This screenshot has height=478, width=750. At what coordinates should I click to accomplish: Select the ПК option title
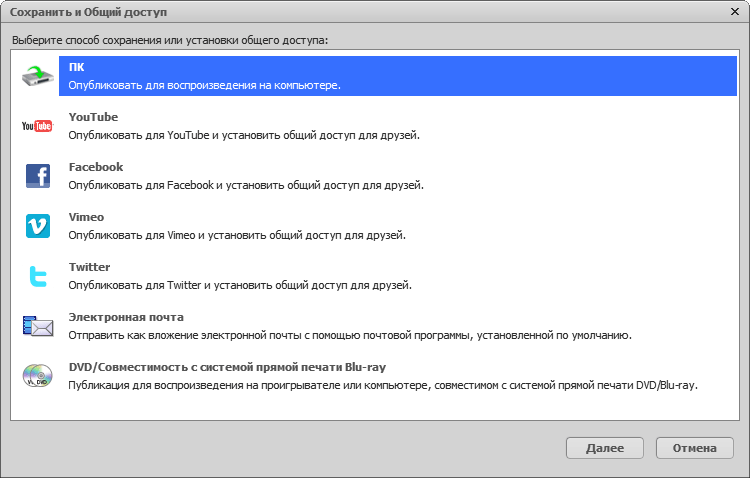(77, 67)
